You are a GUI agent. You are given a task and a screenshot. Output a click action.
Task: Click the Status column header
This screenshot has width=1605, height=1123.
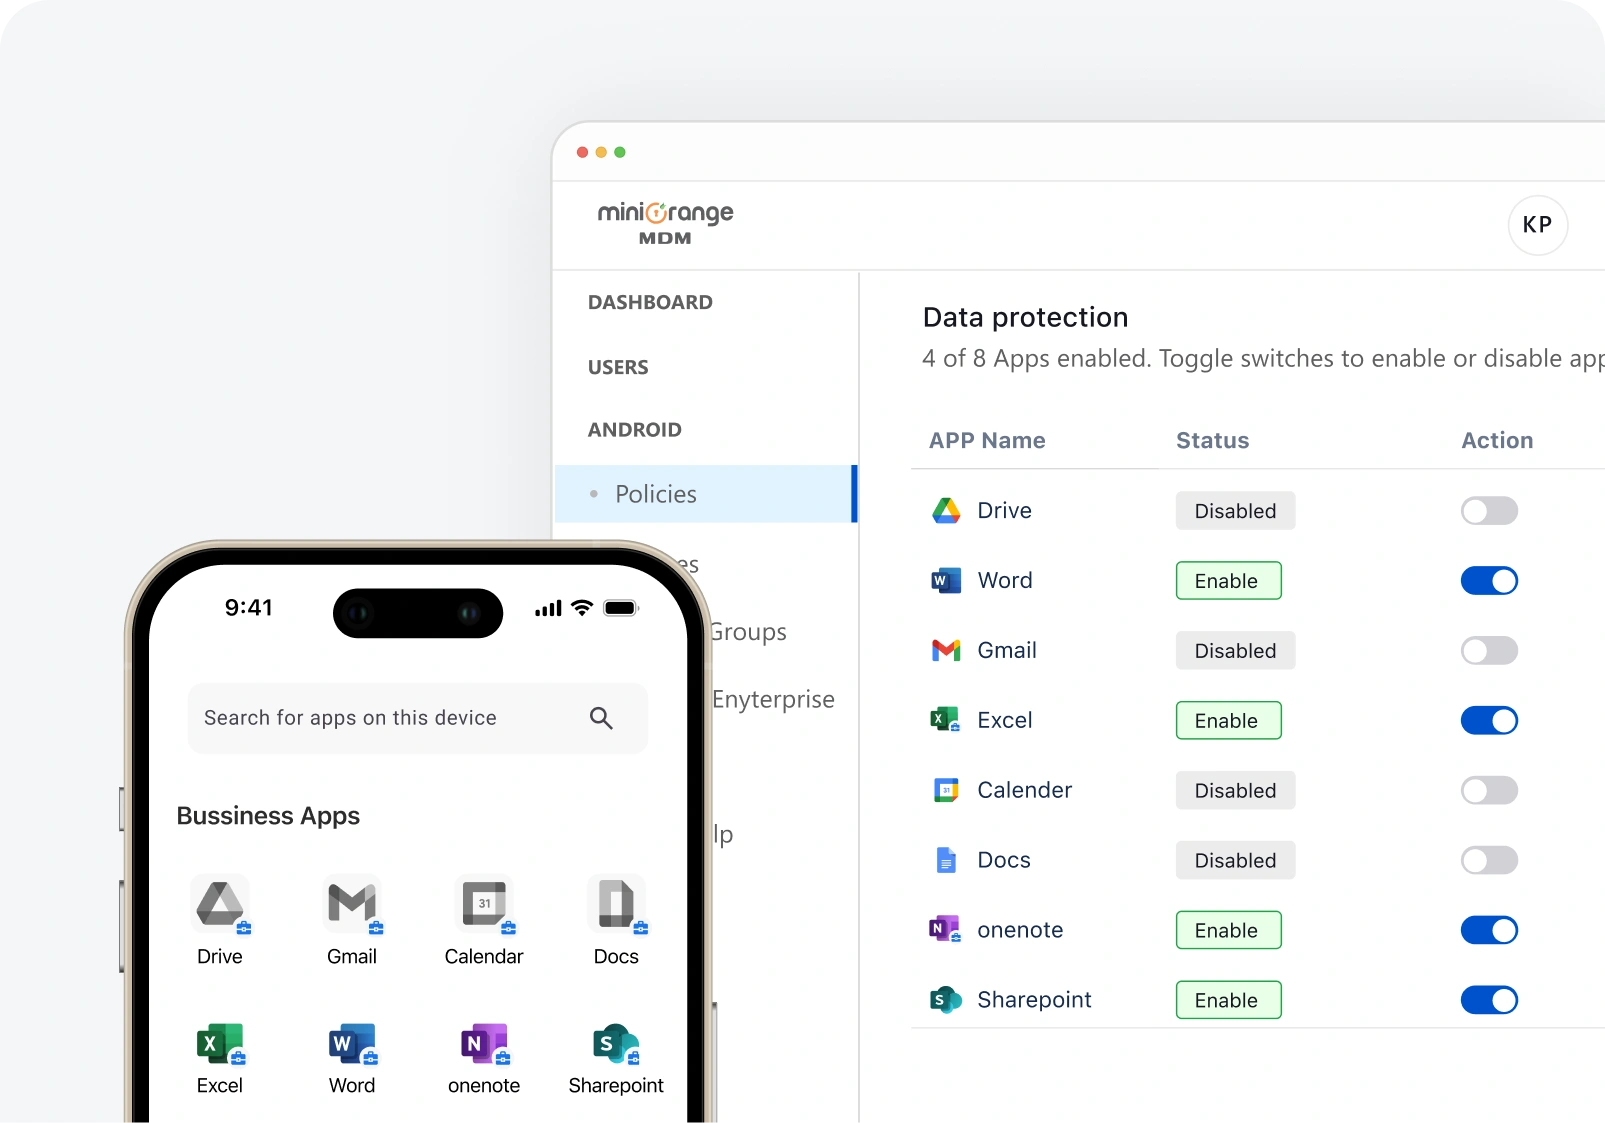(x=1212, y=441)
